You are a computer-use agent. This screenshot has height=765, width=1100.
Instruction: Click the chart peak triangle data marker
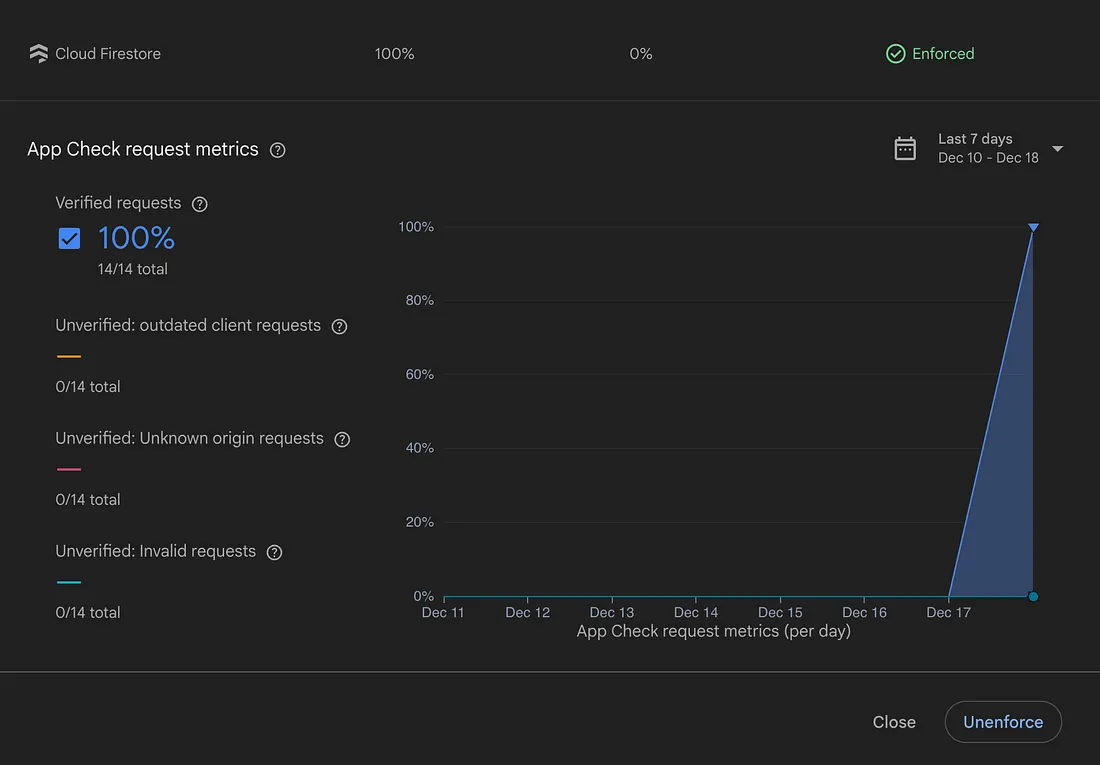[1033, 227]
